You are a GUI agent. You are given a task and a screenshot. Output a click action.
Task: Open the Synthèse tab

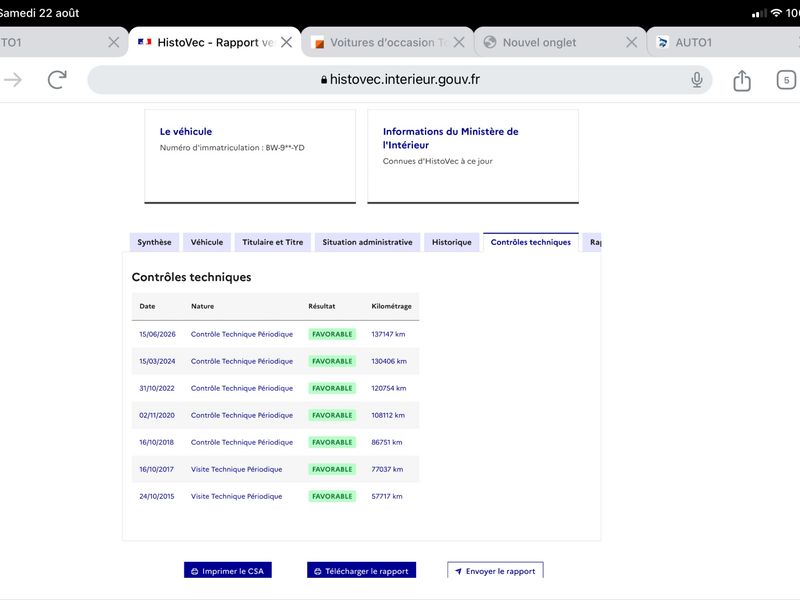(154, 242)
